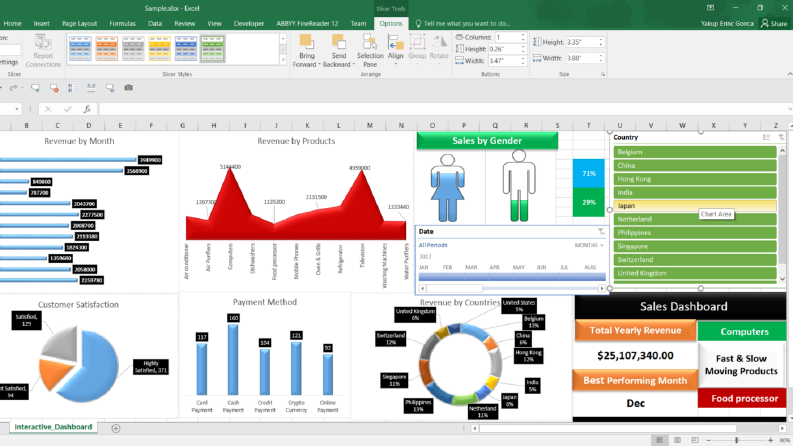Click the delete comment icon in toolbar
Viewport: 793px width, 446px height.
point(54,88)
